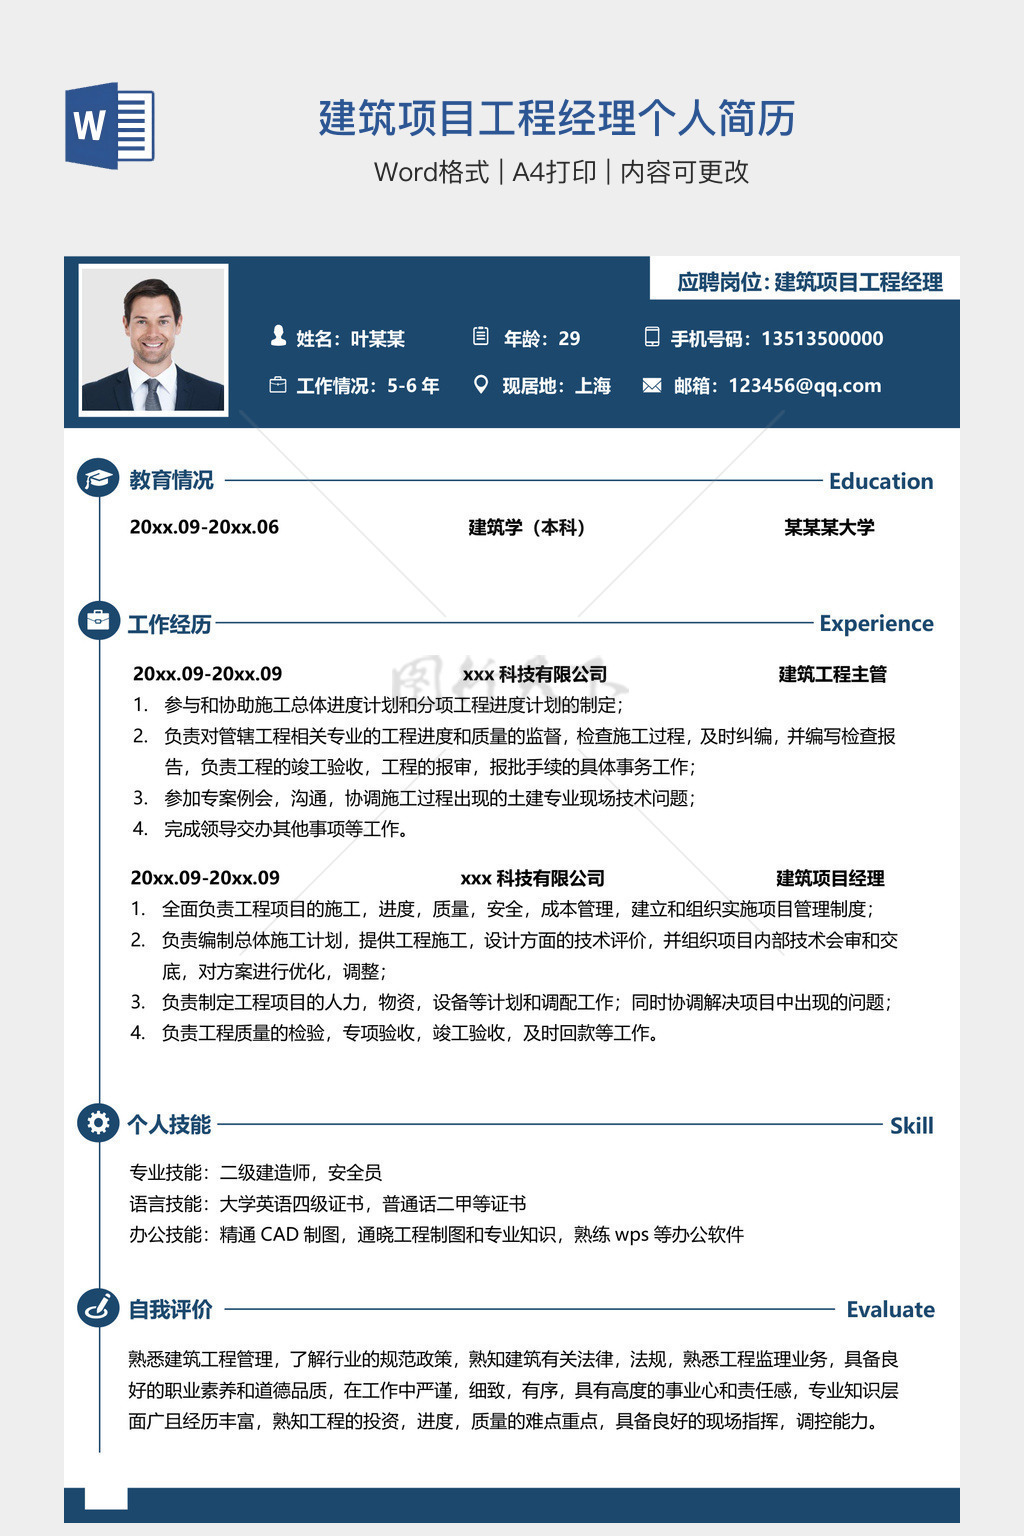Viewport: 1024px width, 1536px height.
Task: Click the envelope icon next to 邮箱
Action: (x=652, y=385)
